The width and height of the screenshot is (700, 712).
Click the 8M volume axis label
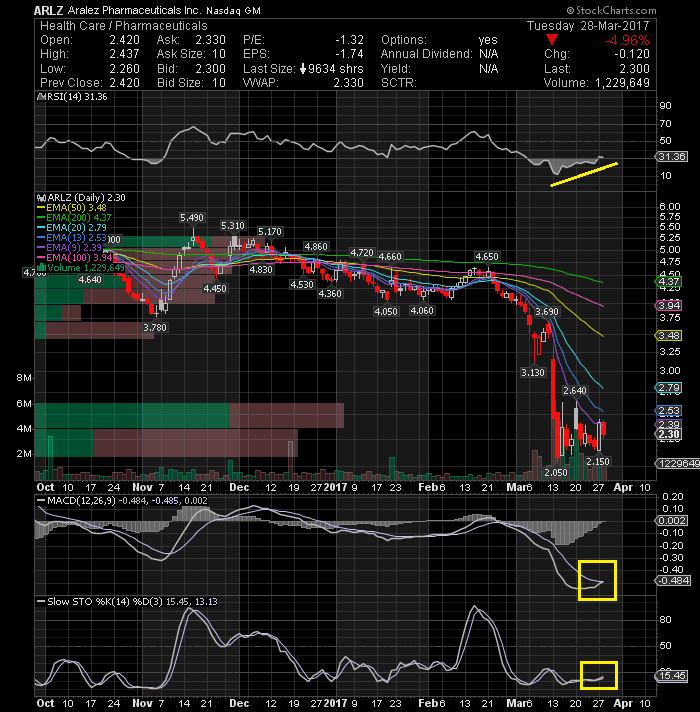pyautogui.click(x=24, y=378)
